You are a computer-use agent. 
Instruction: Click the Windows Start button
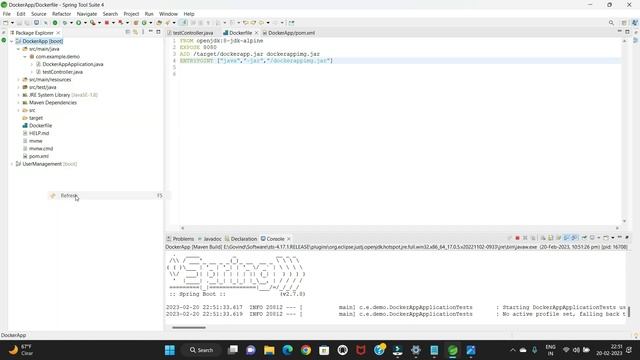(x=170, y=350)
